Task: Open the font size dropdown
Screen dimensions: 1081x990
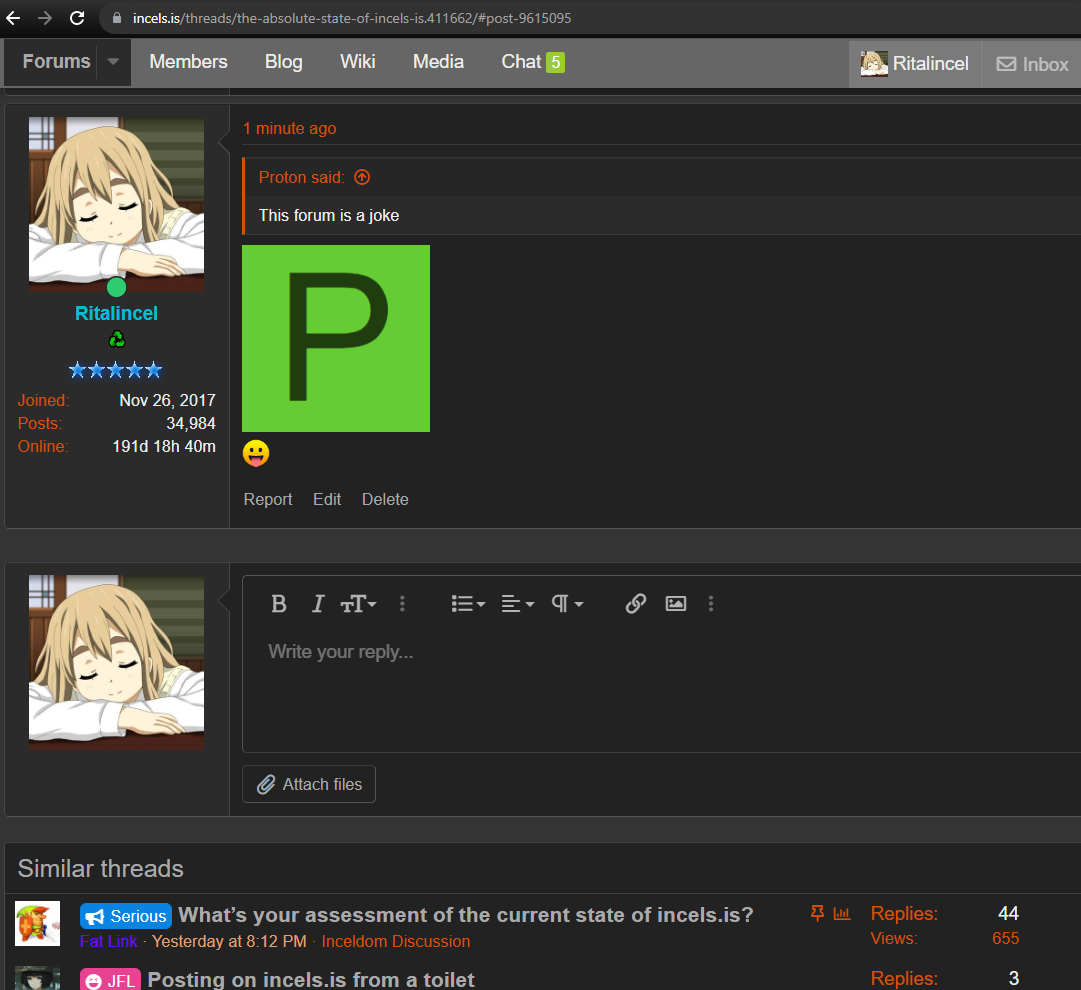Action: (358, 604)
